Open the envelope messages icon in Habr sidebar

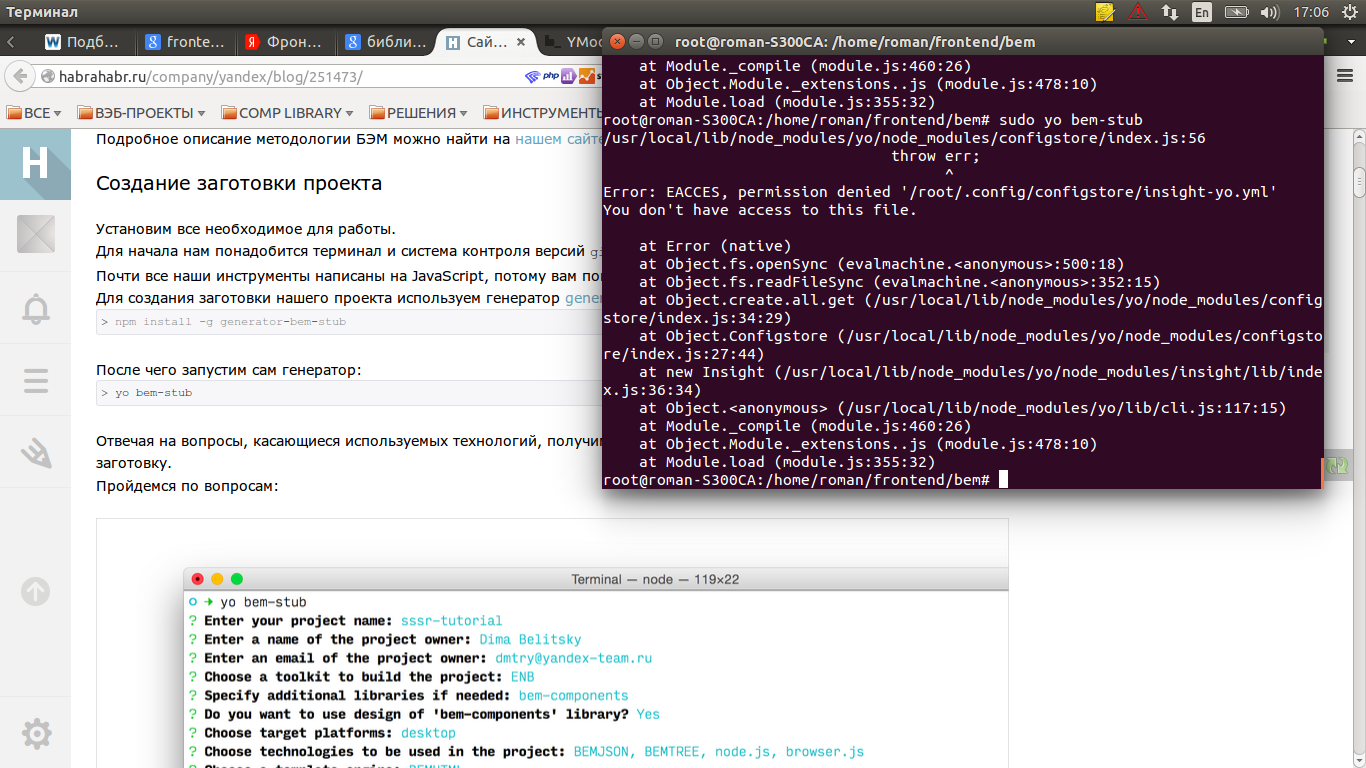[35, 235]
